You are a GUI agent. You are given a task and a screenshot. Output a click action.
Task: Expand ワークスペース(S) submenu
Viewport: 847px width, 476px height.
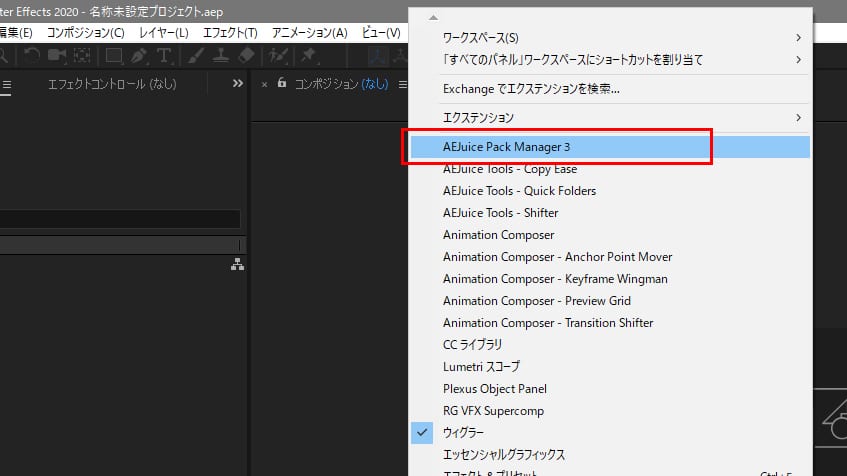coord(610,38)
